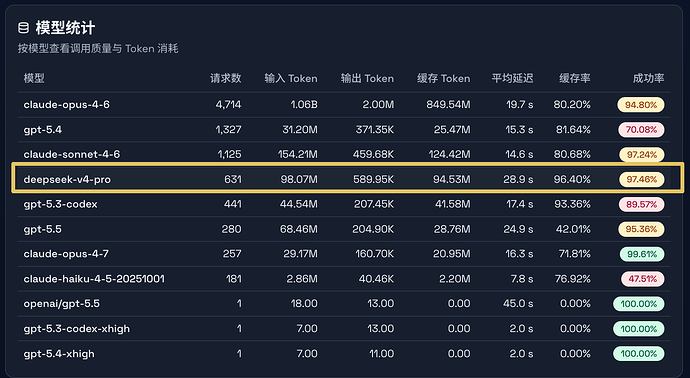The height and width of the screenshot is (378, 690).
Task: Click the 成功率 column header
Action: (x=648, y=78)
